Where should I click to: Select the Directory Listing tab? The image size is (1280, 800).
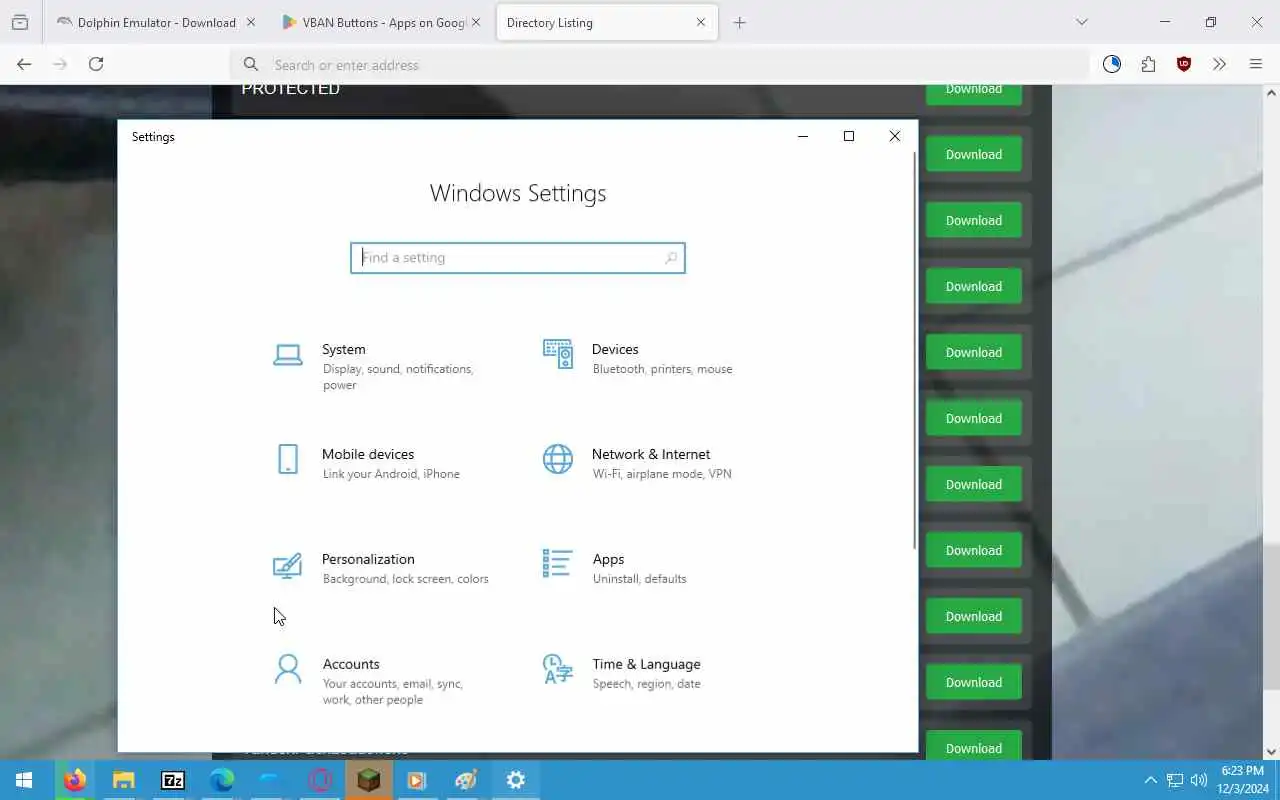607,22
